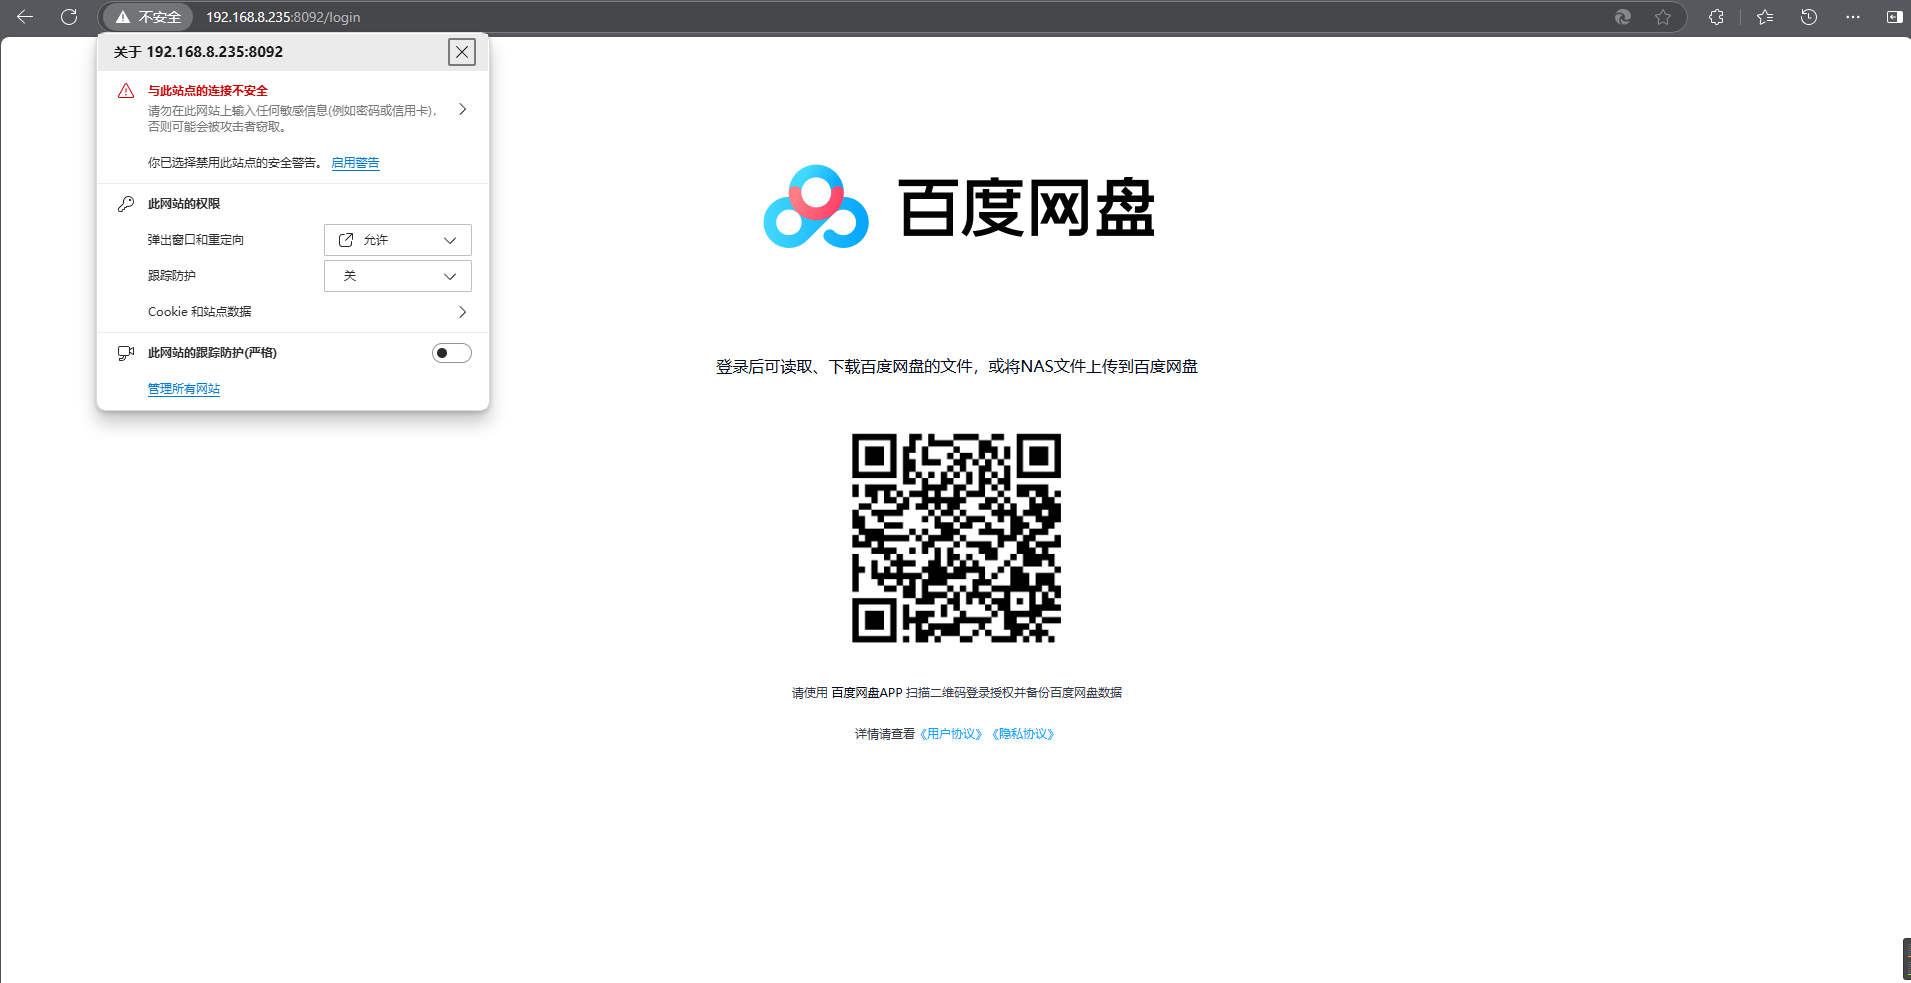Click the 不安全 security warning badge

pyautogui.click(x=148, y=17)
